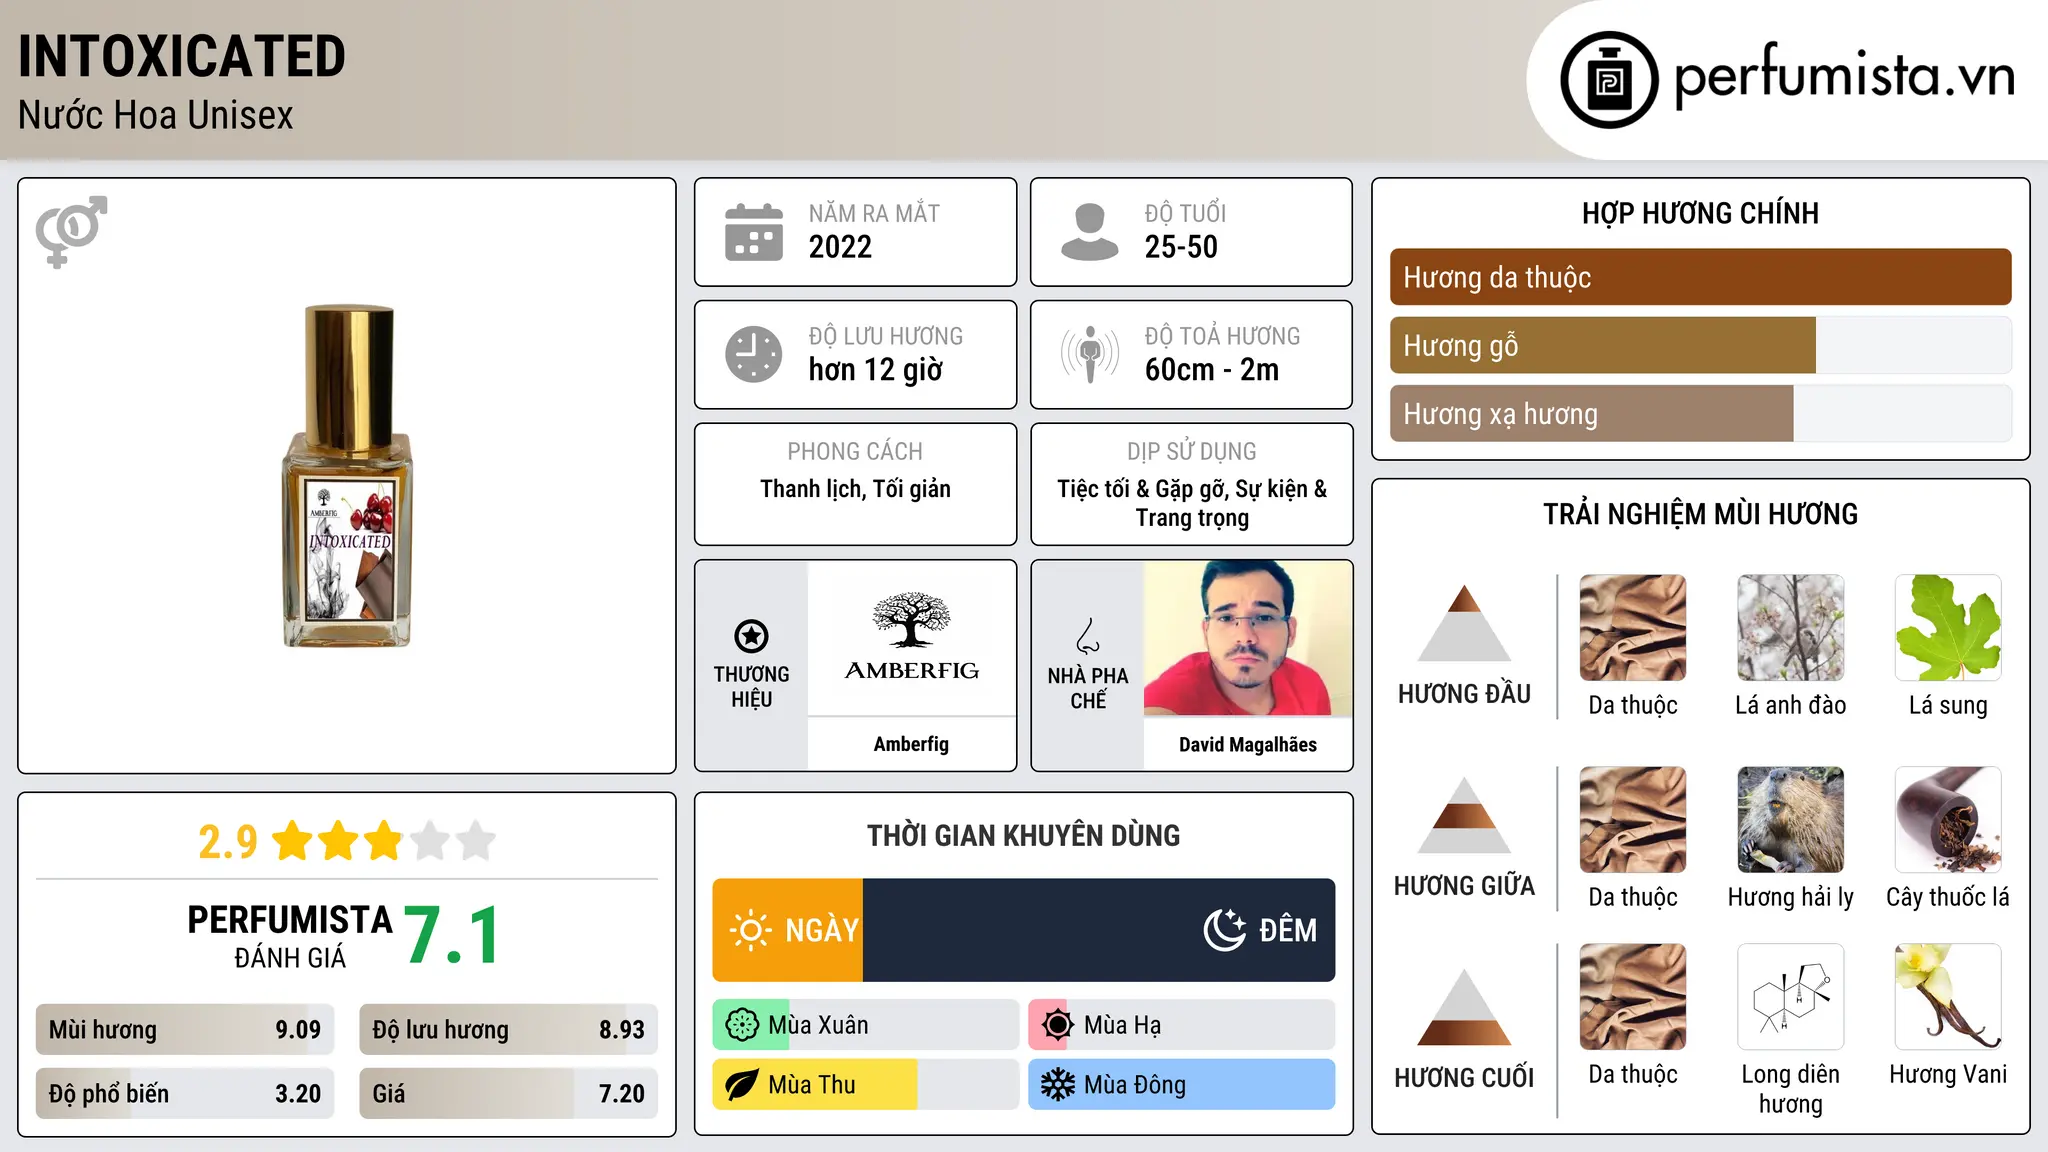Image resolution: width=2048 pixels, height=1152 pixels.
Task: Click the nose icon above Nhà pha chế
Action: tap(1088, 636)
